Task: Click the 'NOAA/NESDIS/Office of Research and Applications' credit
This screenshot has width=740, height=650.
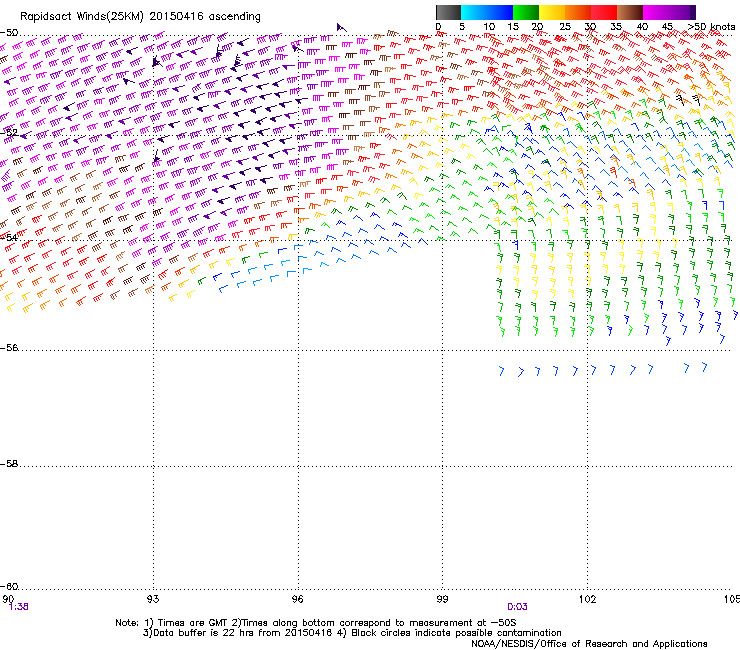Action: 589,643
